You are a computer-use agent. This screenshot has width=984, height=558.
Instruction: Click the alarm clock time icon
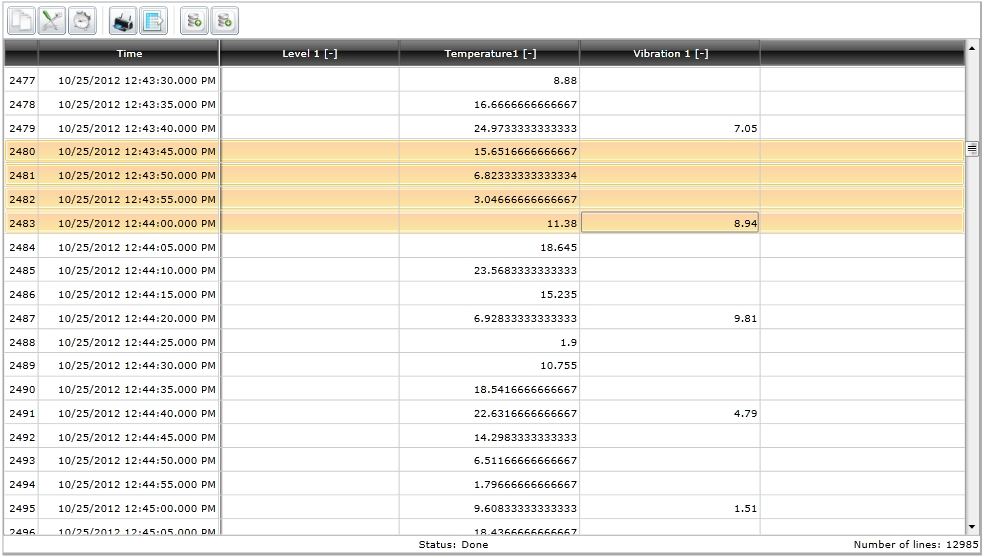pos(83,20)
